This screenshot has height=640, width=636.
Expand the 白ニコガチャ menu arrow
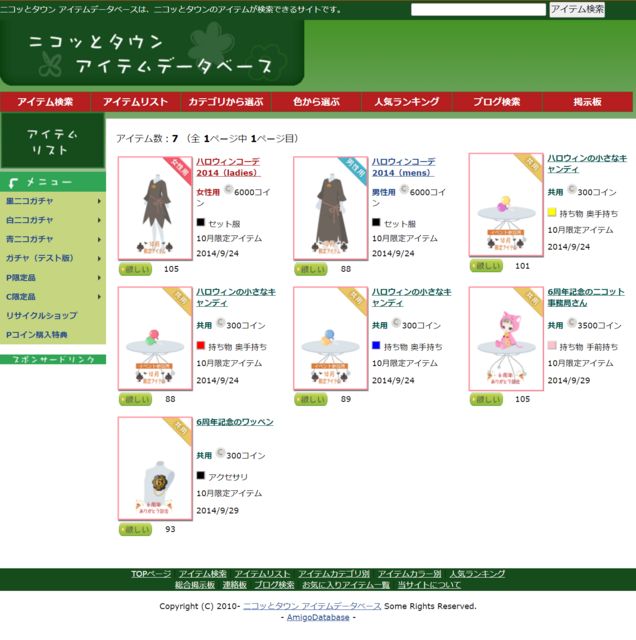pos(99,220)
